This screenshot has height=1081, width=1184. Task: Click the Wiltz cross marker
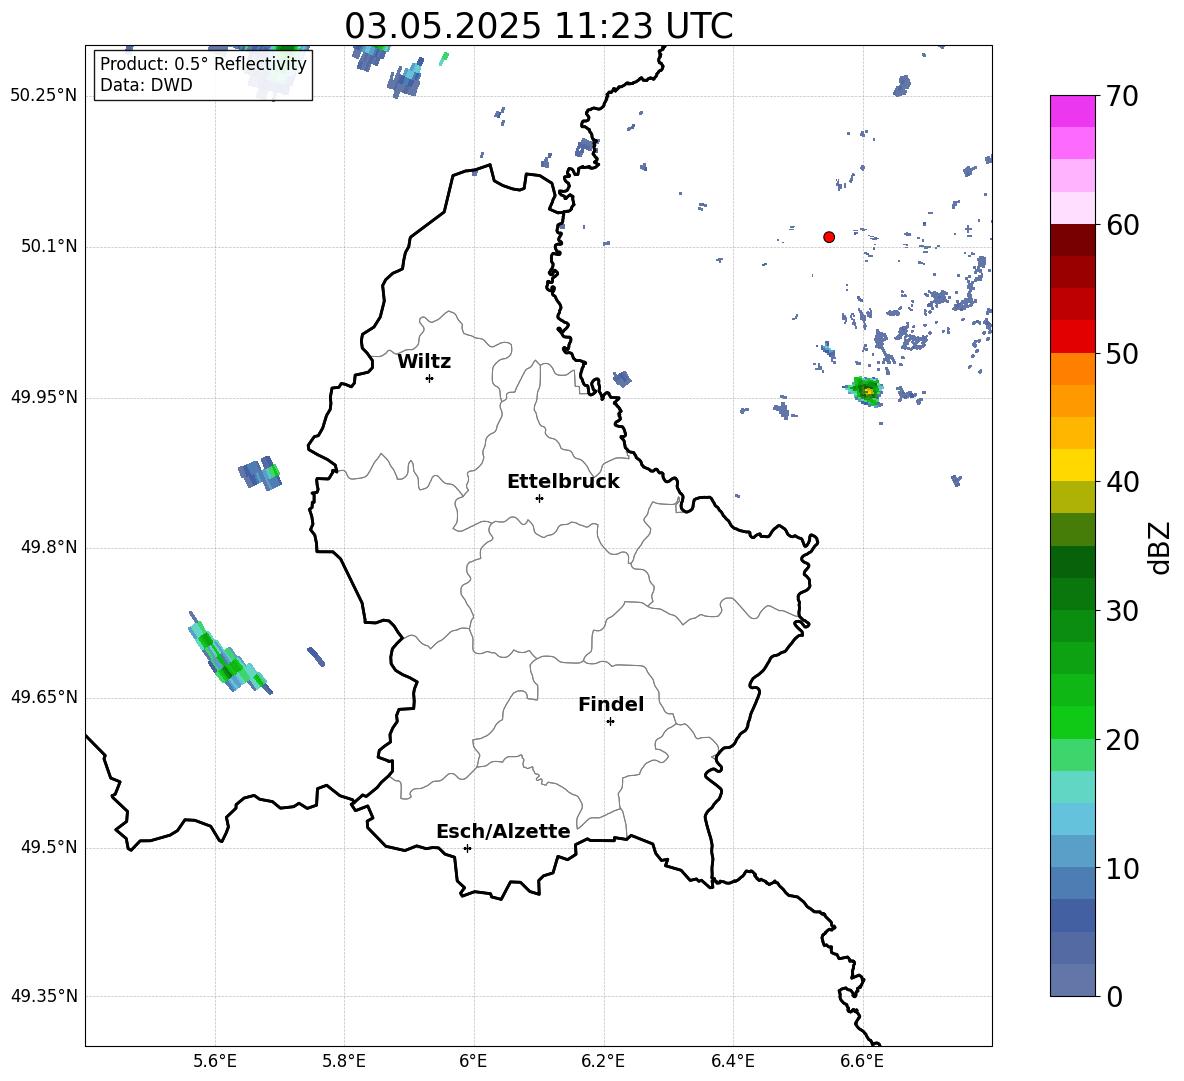coord(430,378)
